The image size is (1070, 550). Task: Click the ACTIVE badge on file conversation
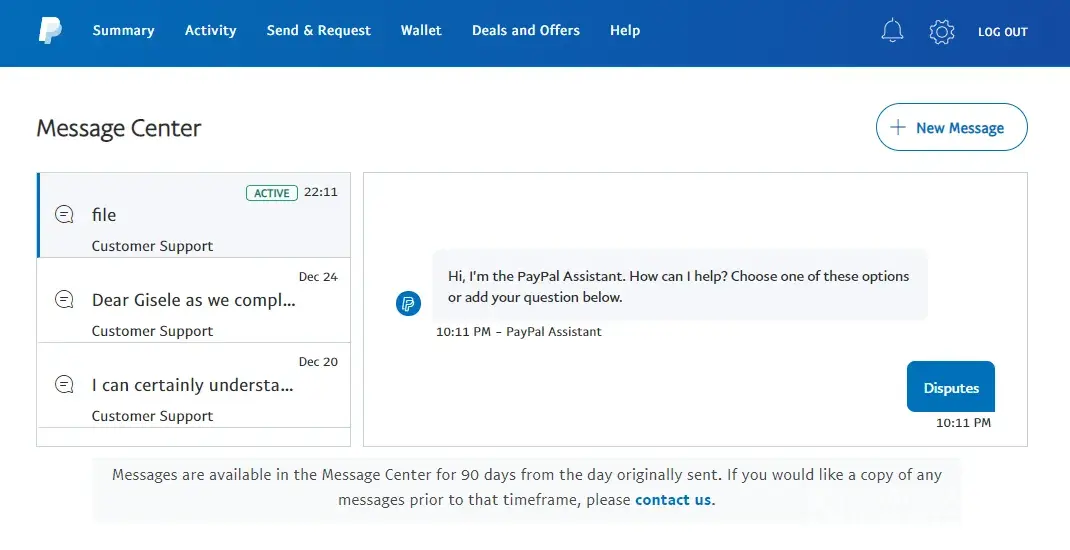click(271, 193)
